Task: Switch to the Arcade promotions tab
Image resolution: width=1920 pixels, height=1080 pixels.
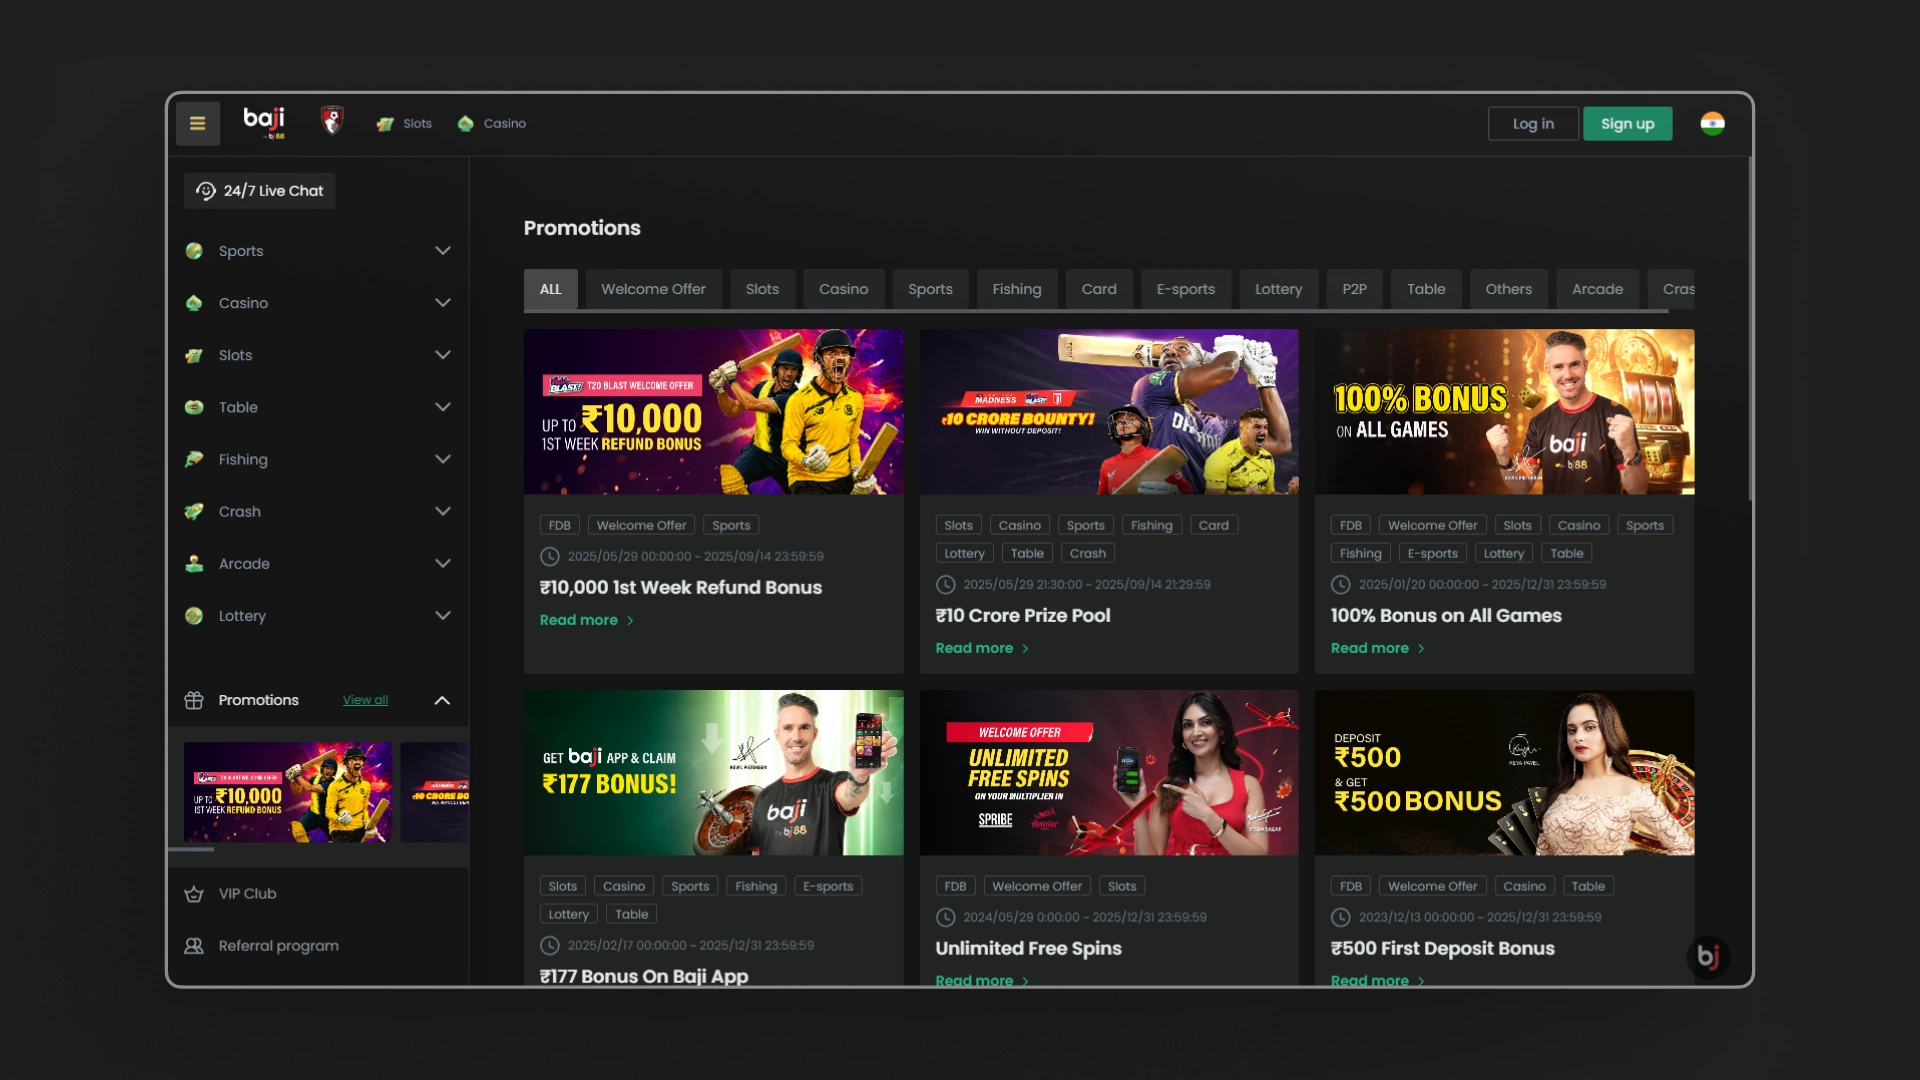Action: pyautogui.click(x=1597, y=289)
